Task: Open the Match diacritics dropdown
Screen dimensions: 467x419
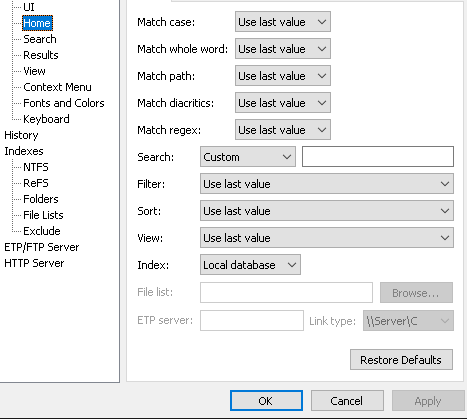Action: coord(283,103)
